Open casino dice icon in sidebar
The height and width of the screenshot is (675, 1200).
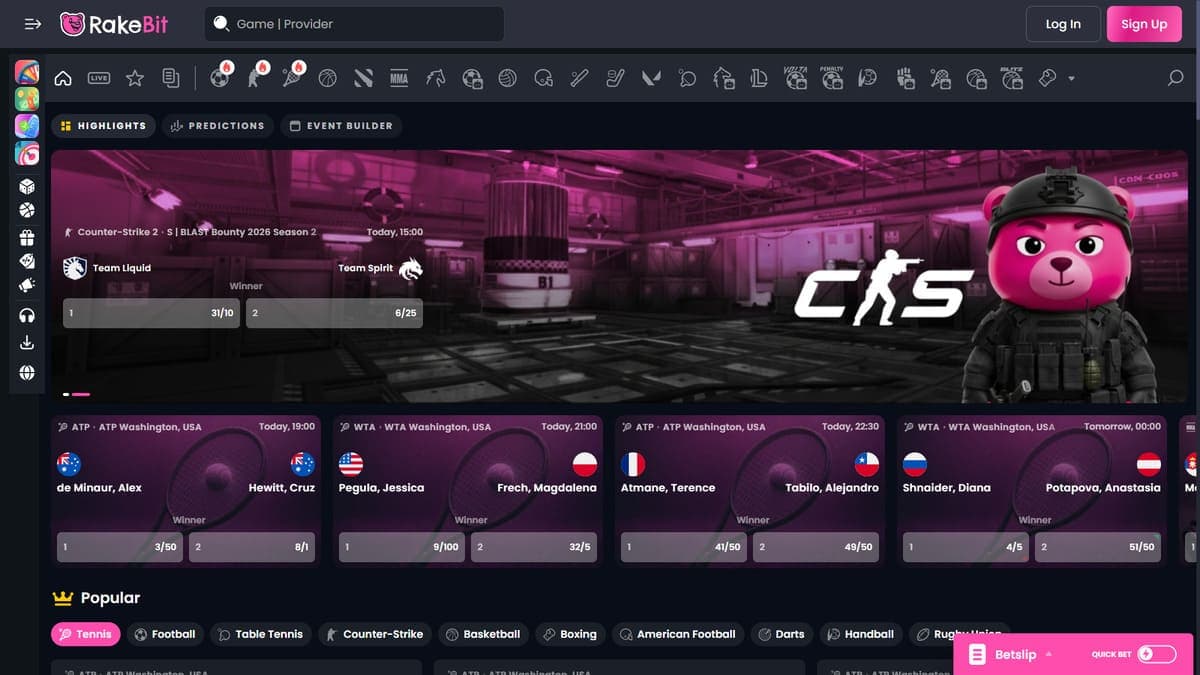click(x=27, y=186)
